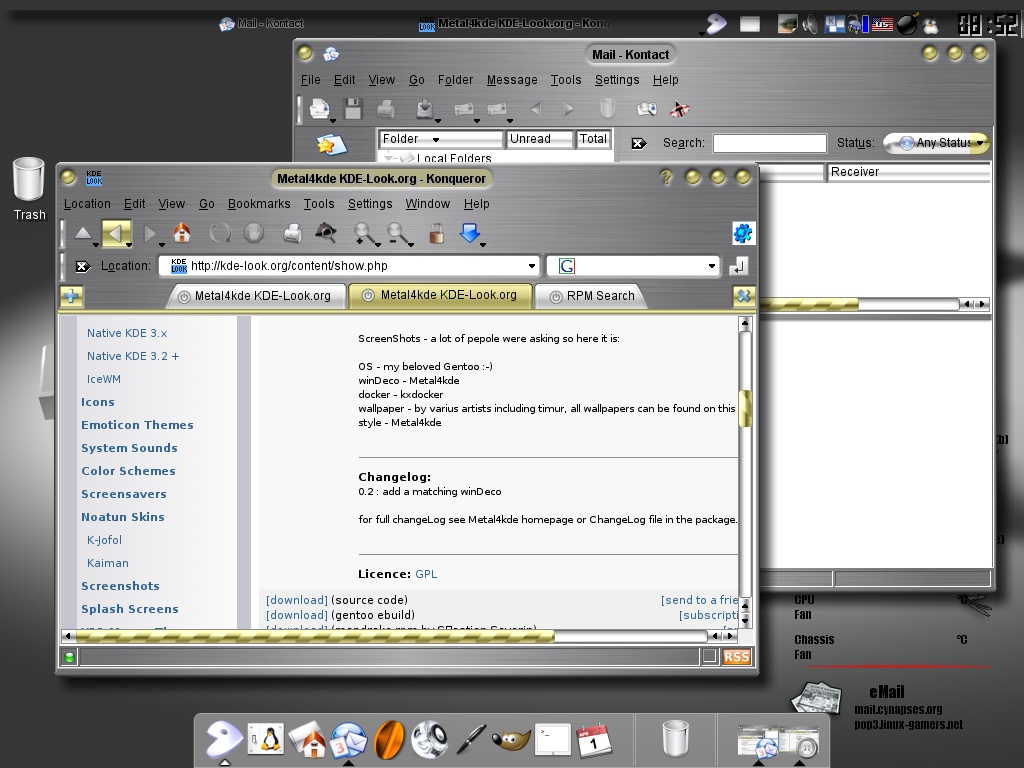Click Find messages icon in Kontact
The width and height of the screenshot is (1024, 768).
647,108
